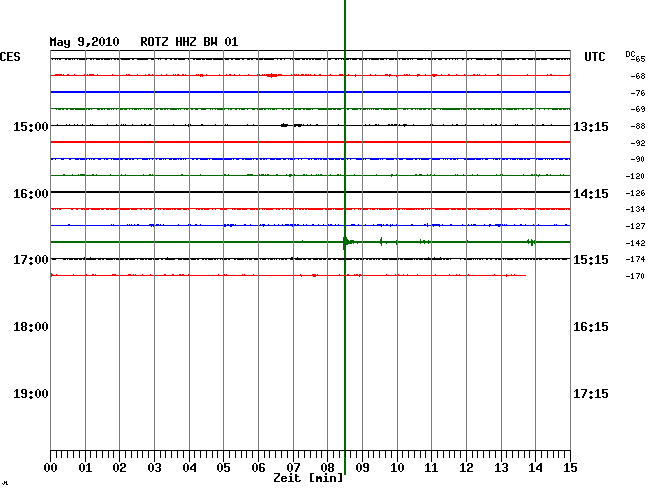Click the DC offset value -120

click(x=635, y=177)
